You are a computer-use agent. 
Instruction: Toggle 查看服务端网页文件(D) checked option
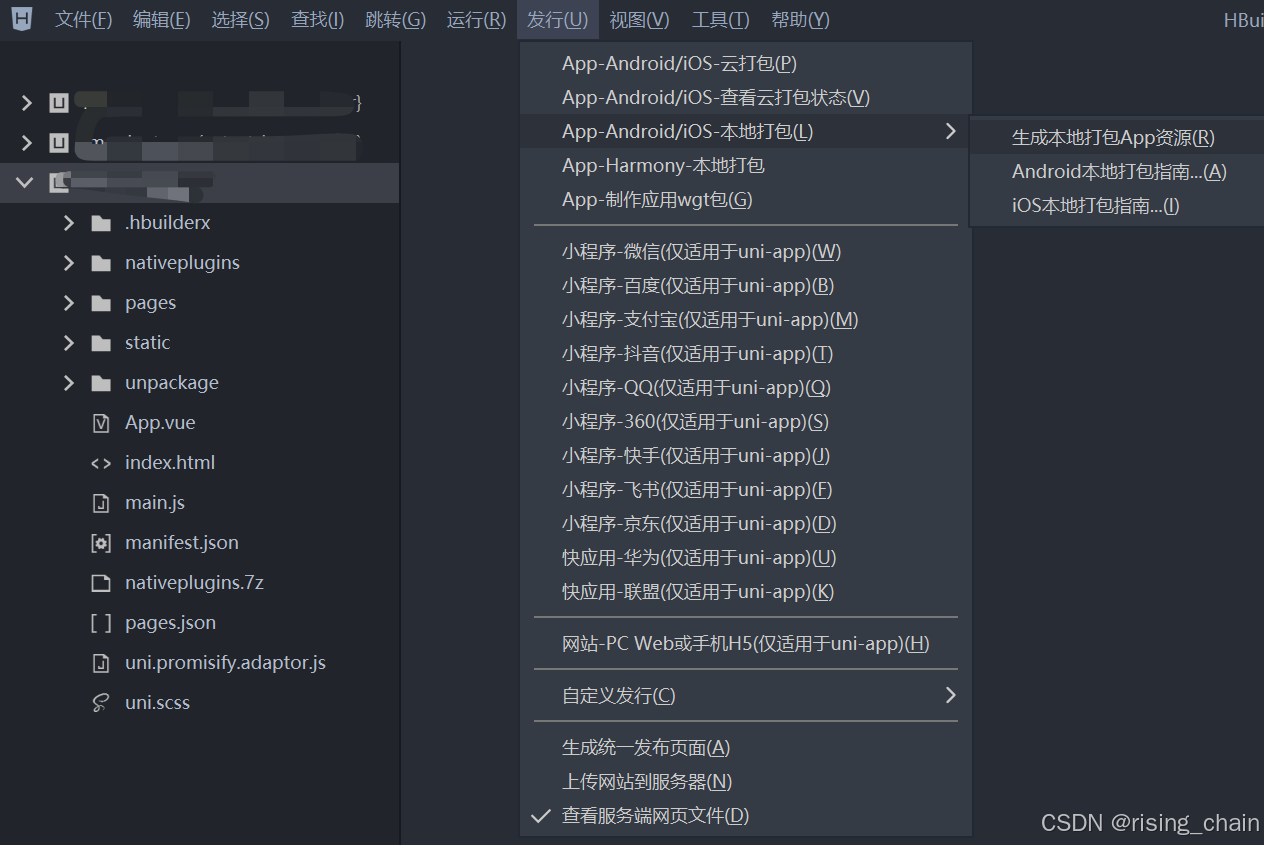[746, 816]
